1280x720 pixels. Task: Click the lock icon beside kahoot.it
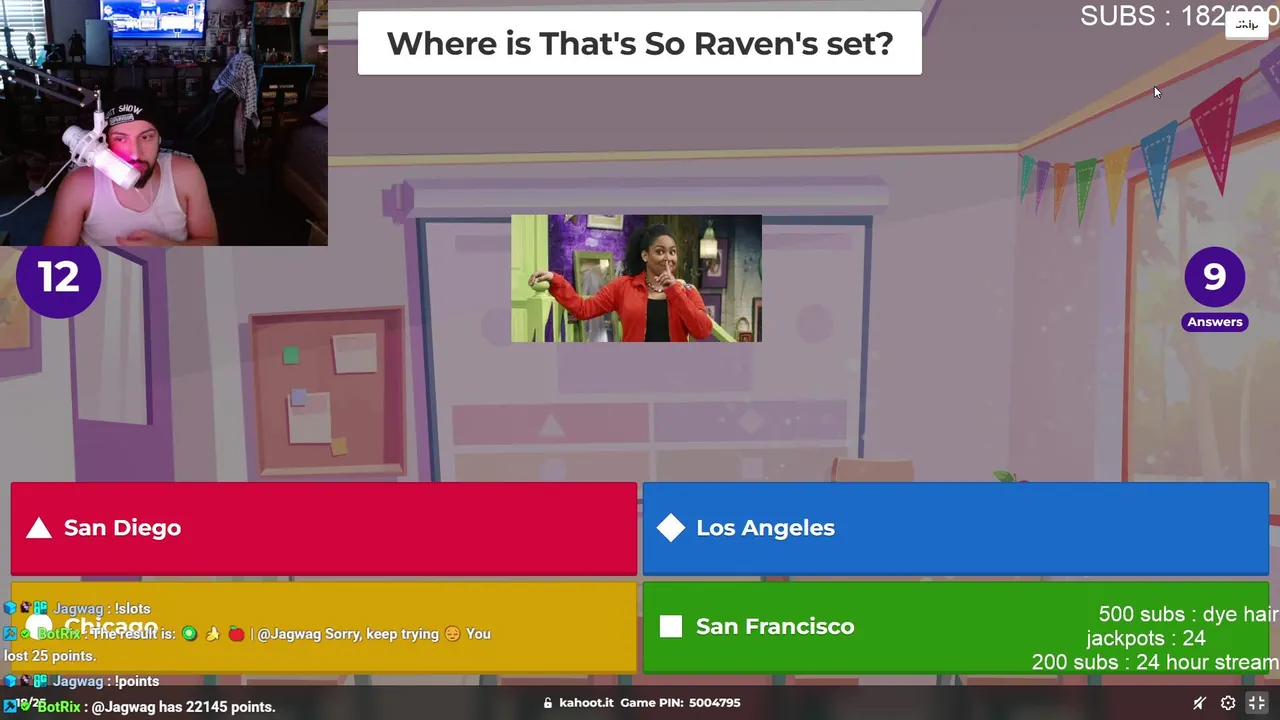(x=547, y=703)
